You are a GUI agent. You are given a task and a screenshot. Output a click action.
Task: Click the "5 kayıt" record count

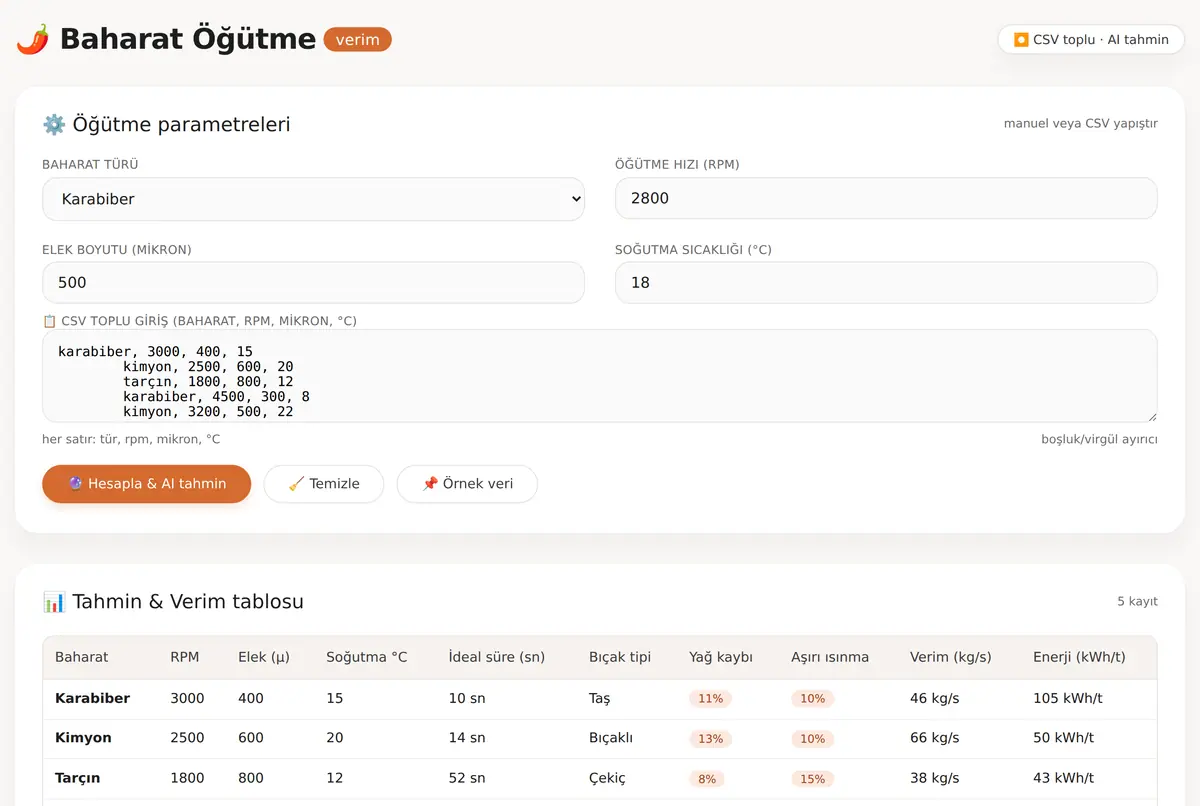[x=1138, y=601]
